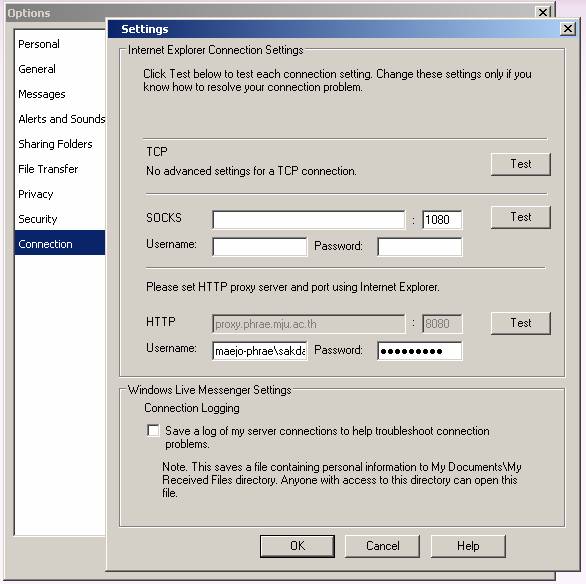Click the SOCKS port field showing 1080

442,220
